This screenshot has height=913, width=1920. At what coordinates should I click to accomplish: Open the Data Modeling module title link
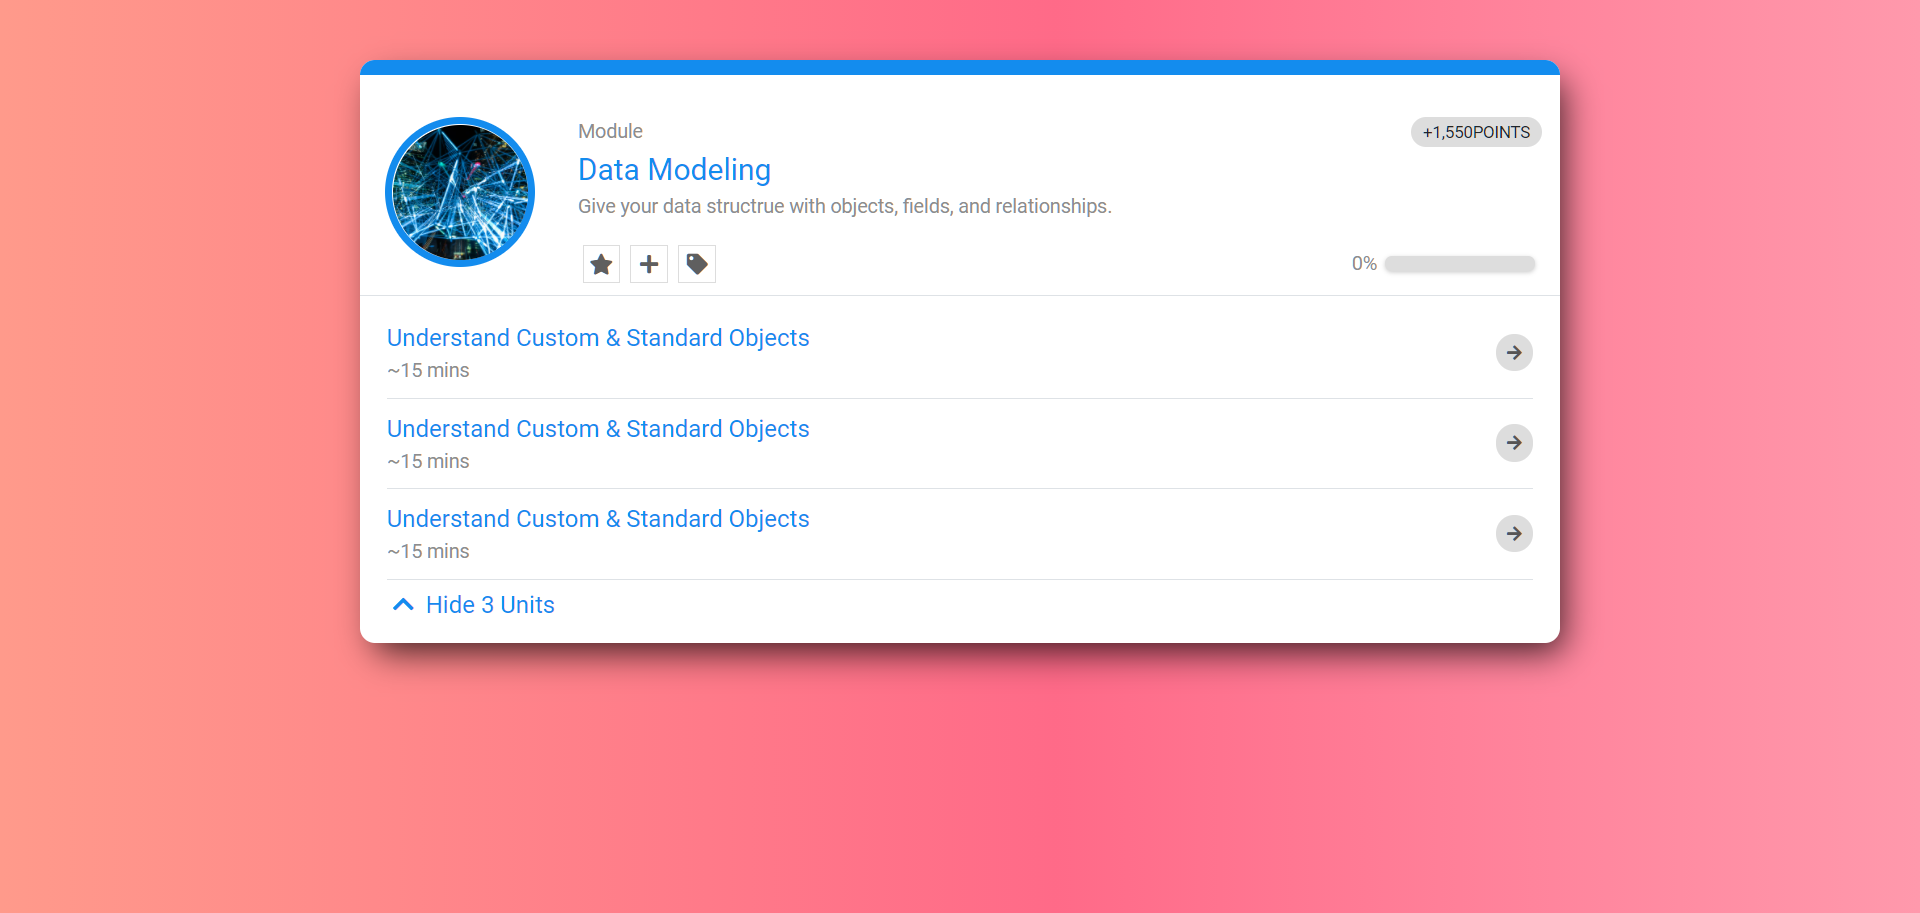click(x=674, y=170)
